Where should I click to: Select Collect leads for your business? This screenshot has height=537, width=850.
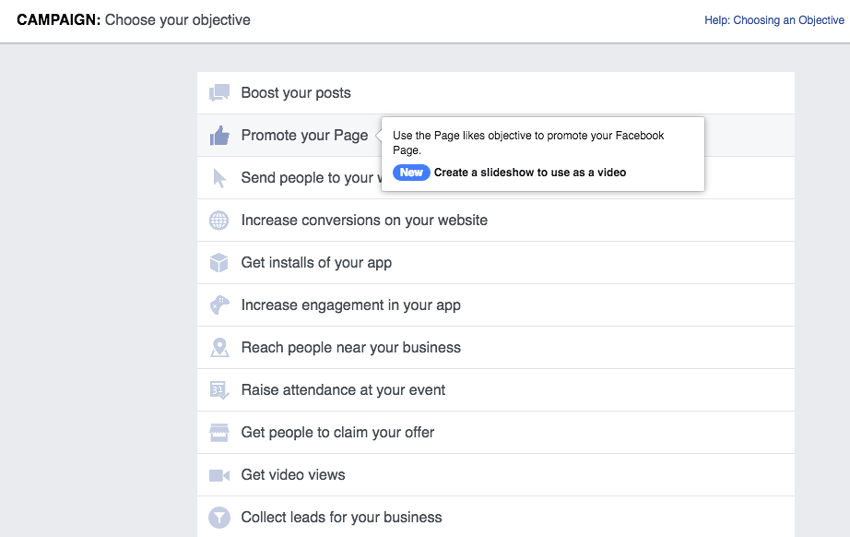coord(496,517)
